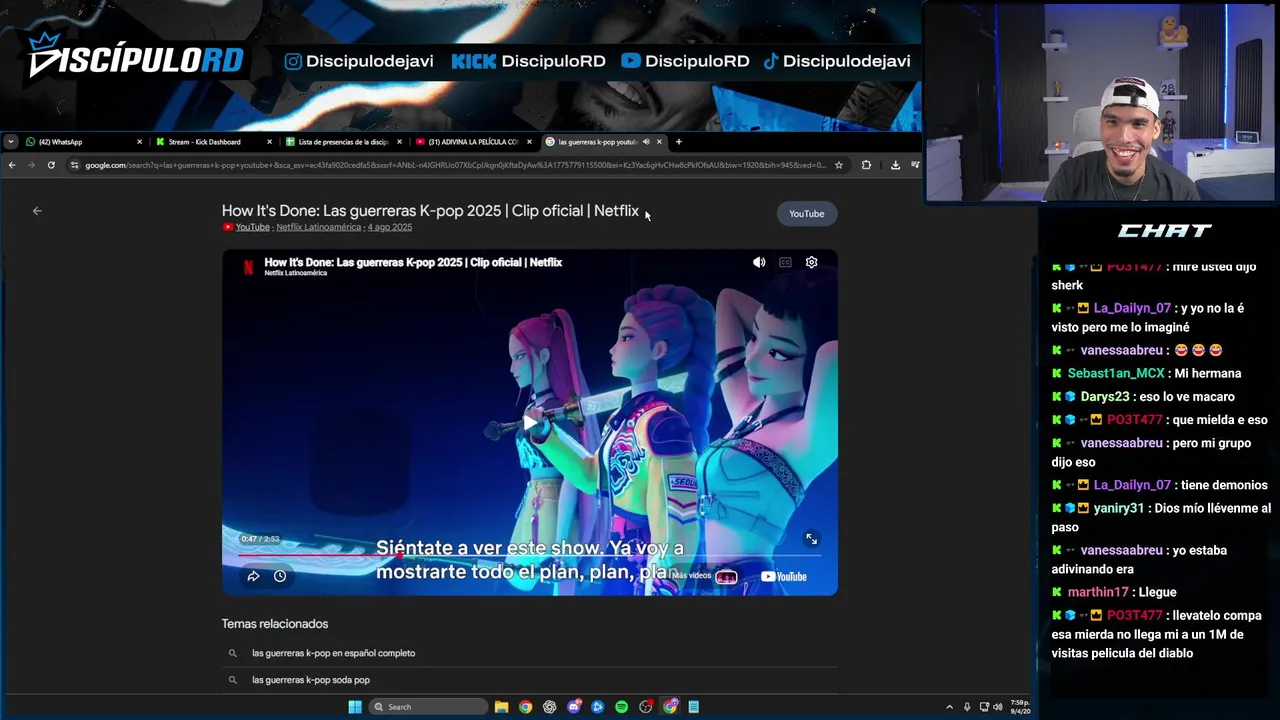Click the Netflix logo in the player
This screenshot has height=720, width=1280.
click(249, 267)
